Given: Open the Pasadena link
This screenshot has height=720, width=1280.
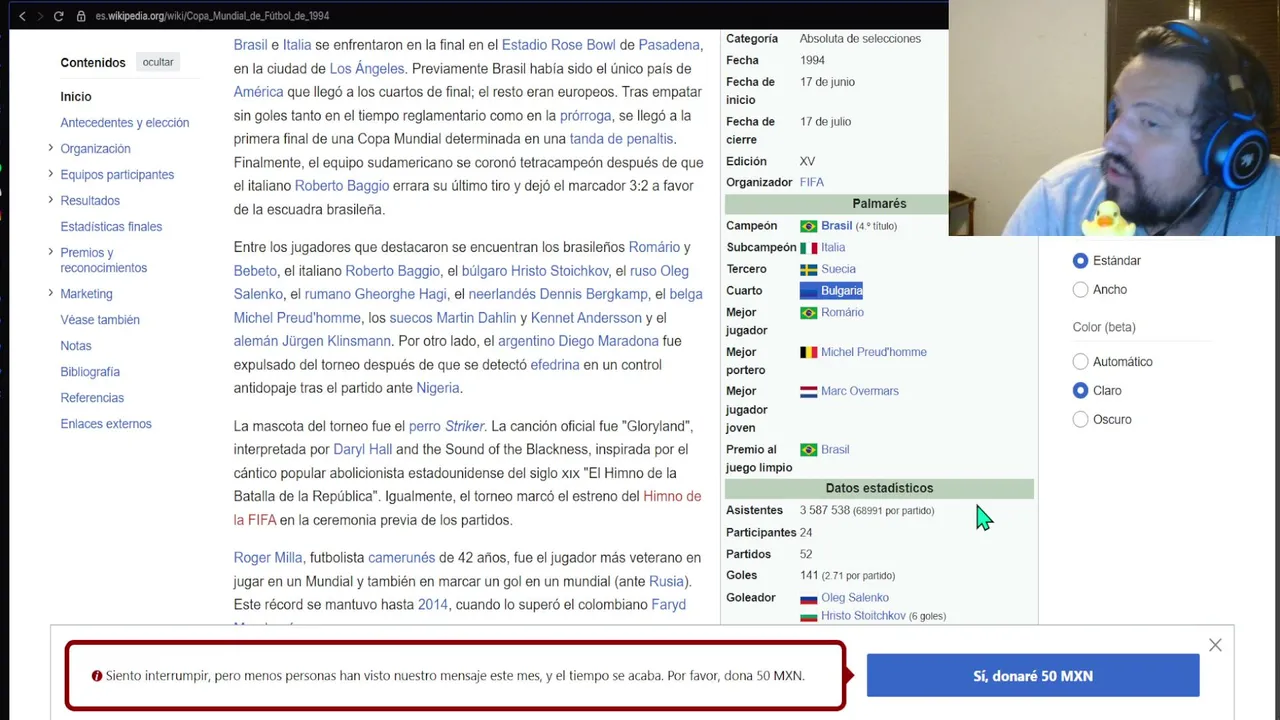Looking at the screenshot, I should pyautogui.click(x=669, y=45).
